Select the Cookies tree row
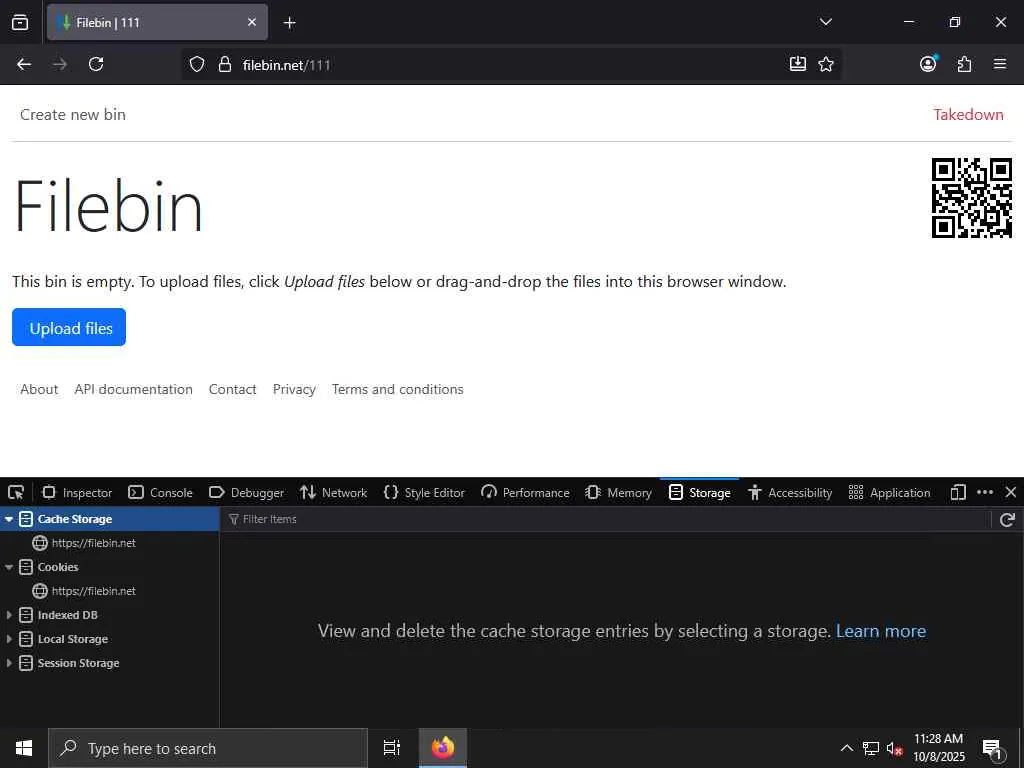This screenshot has width=1024, height=768. coord(110,567)
